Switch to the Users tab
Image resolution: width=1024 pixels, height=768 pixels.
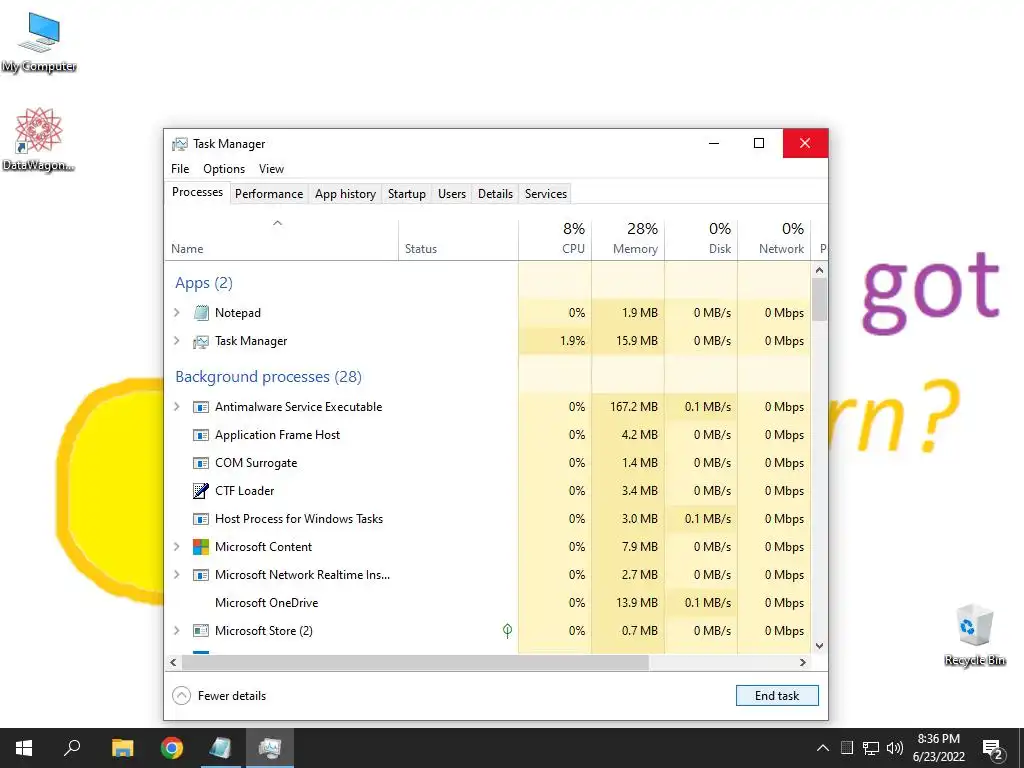[x=452, y=194]
